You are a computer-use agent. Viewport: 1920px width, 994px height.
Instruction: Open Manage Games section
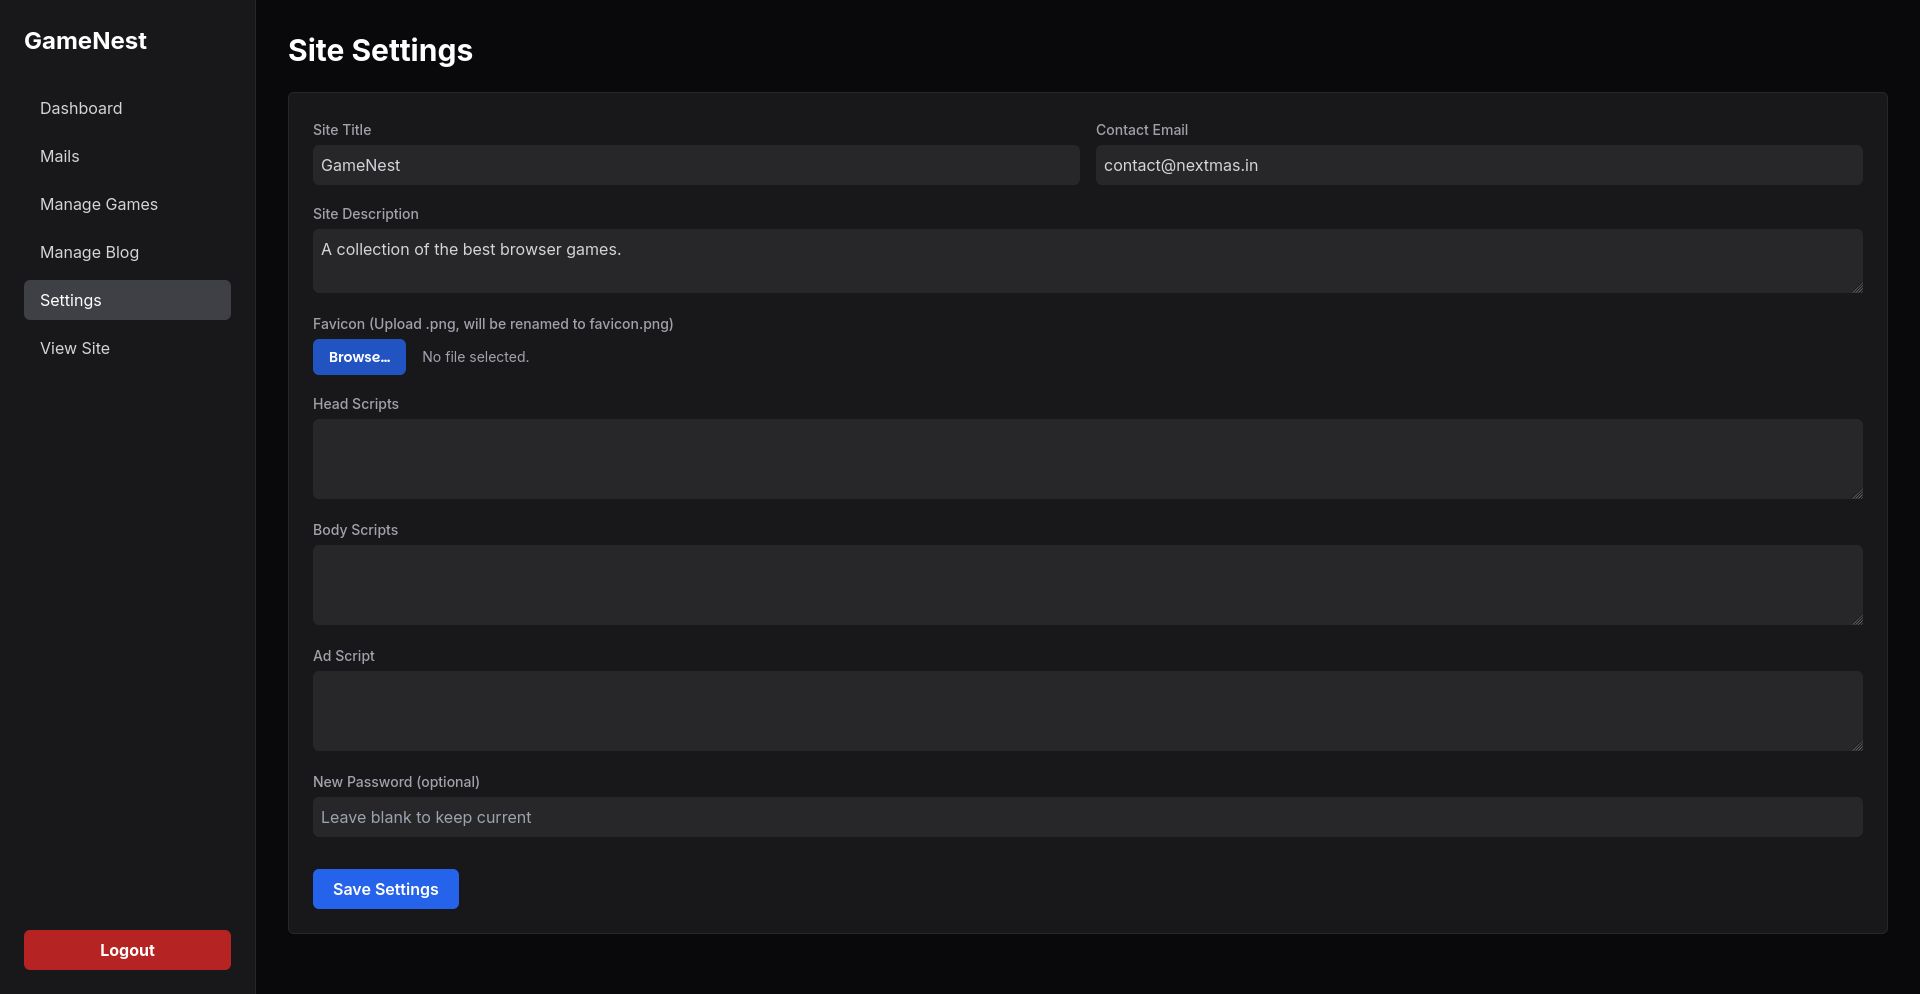point(99,204)
